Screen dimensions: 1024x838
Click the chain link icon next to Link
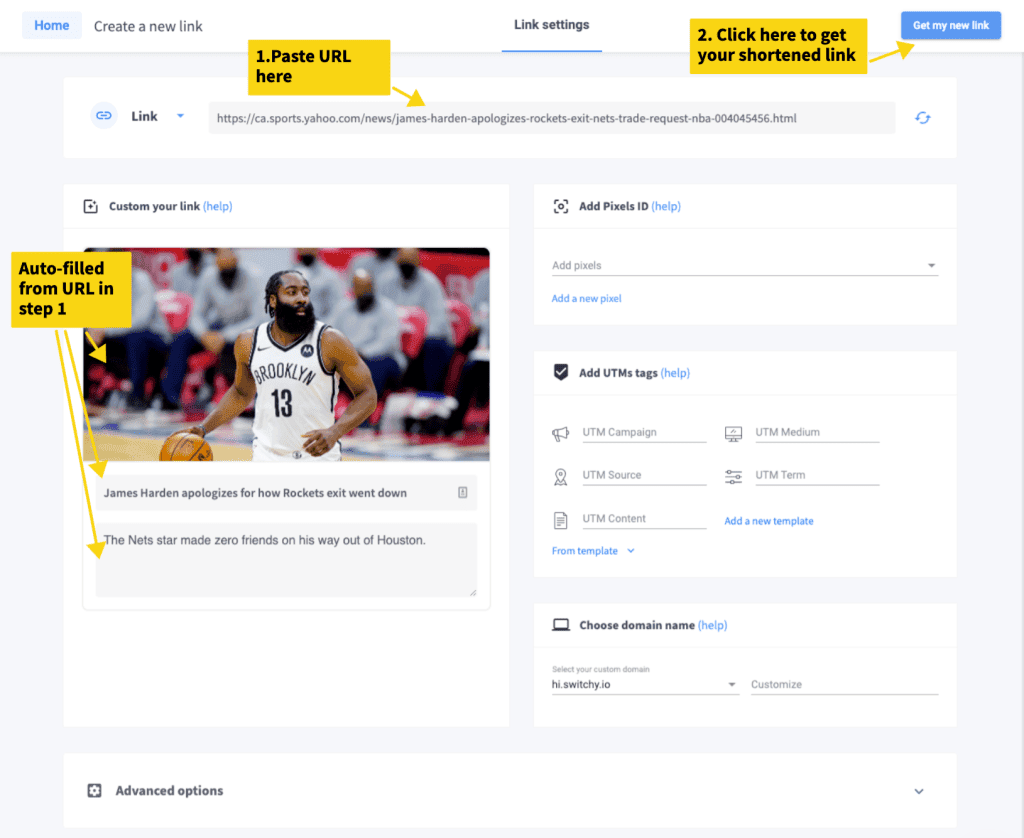pos(104,116)
